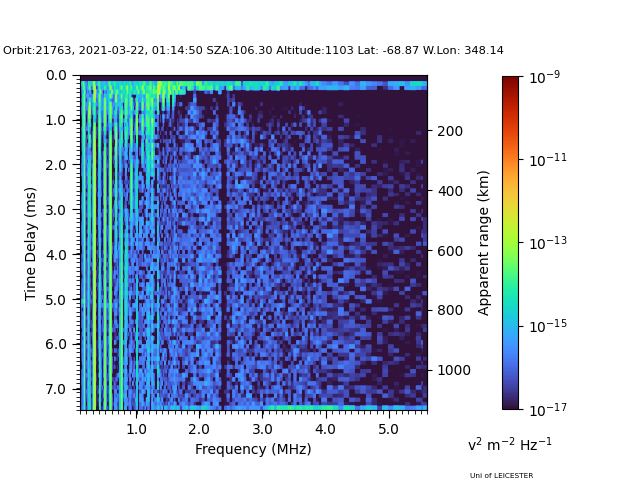Click the dark vertical stripe near 2.4 MHz
This screenshot has width=640, height=480.
click(223, 249)
